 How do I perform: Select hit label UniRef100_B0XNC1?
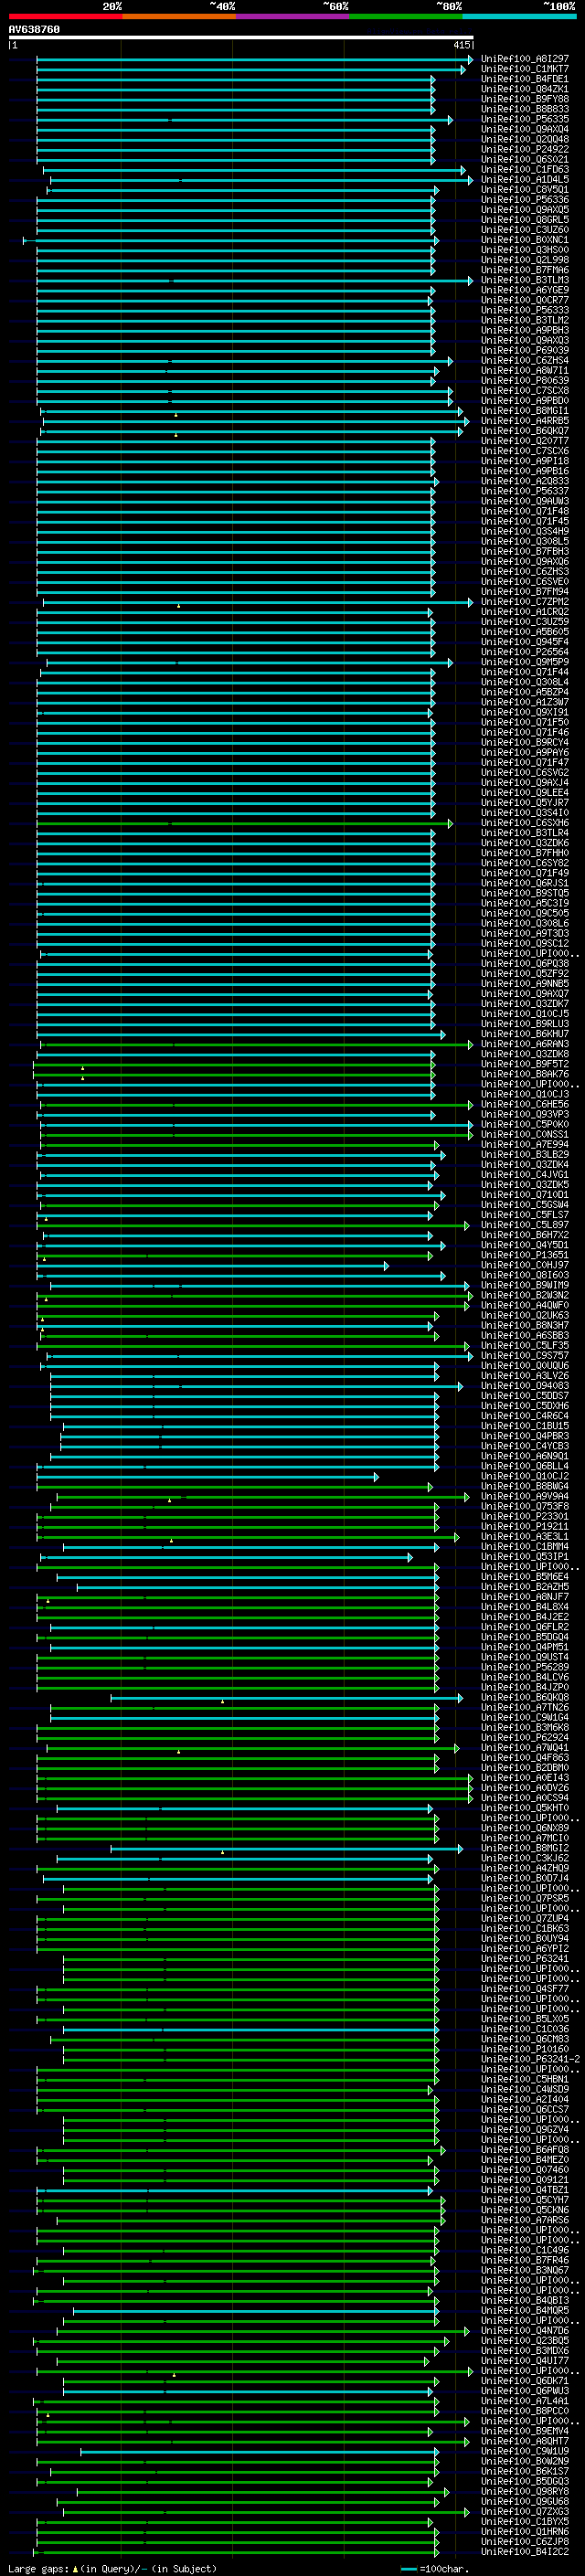(x=524, y=240)
